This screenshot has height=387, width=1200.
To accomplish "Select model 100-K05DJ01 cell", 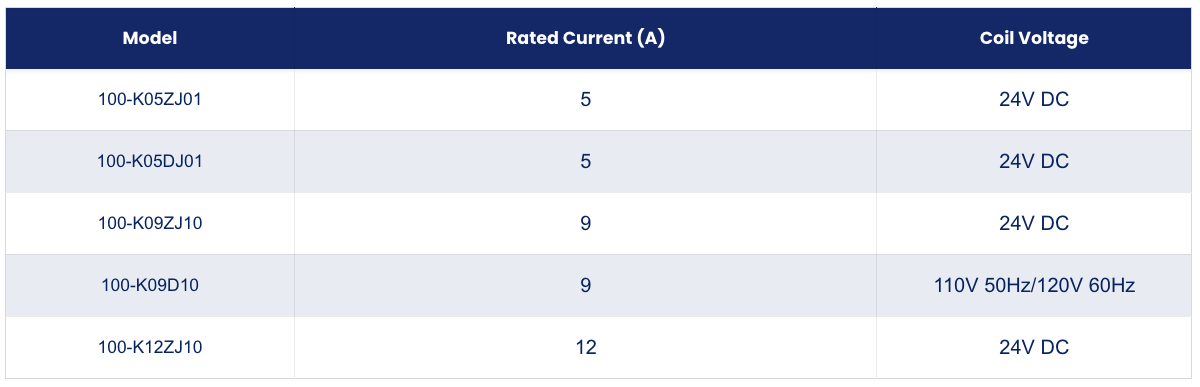I will tap(150, 162).
